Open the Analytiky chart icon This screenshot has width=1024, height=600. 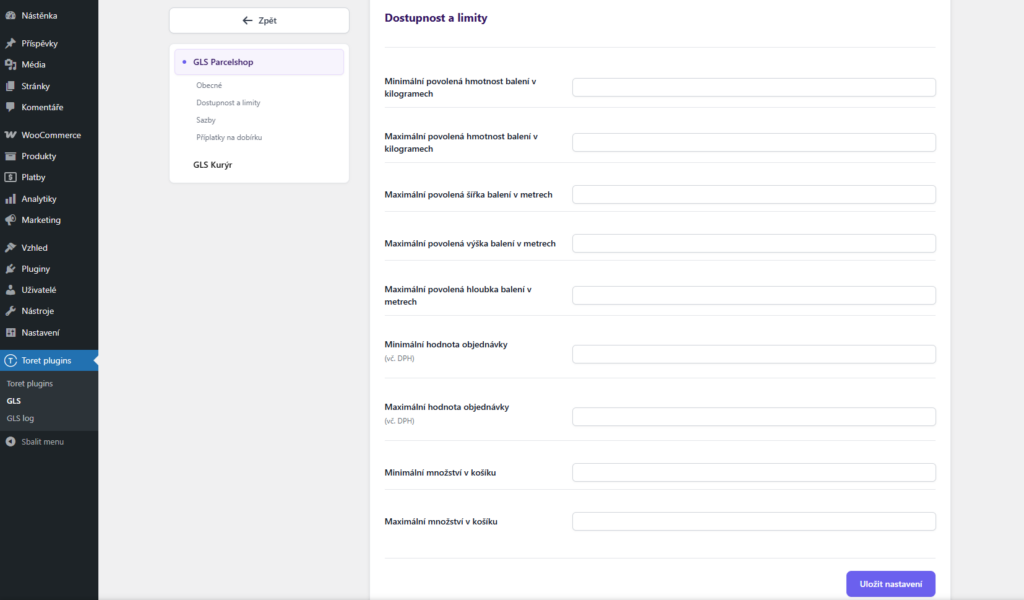coord(11,199)
